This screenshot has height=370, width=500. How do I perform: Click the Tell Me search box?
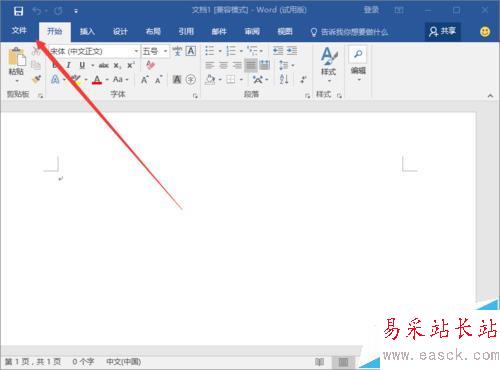(349, 32)
